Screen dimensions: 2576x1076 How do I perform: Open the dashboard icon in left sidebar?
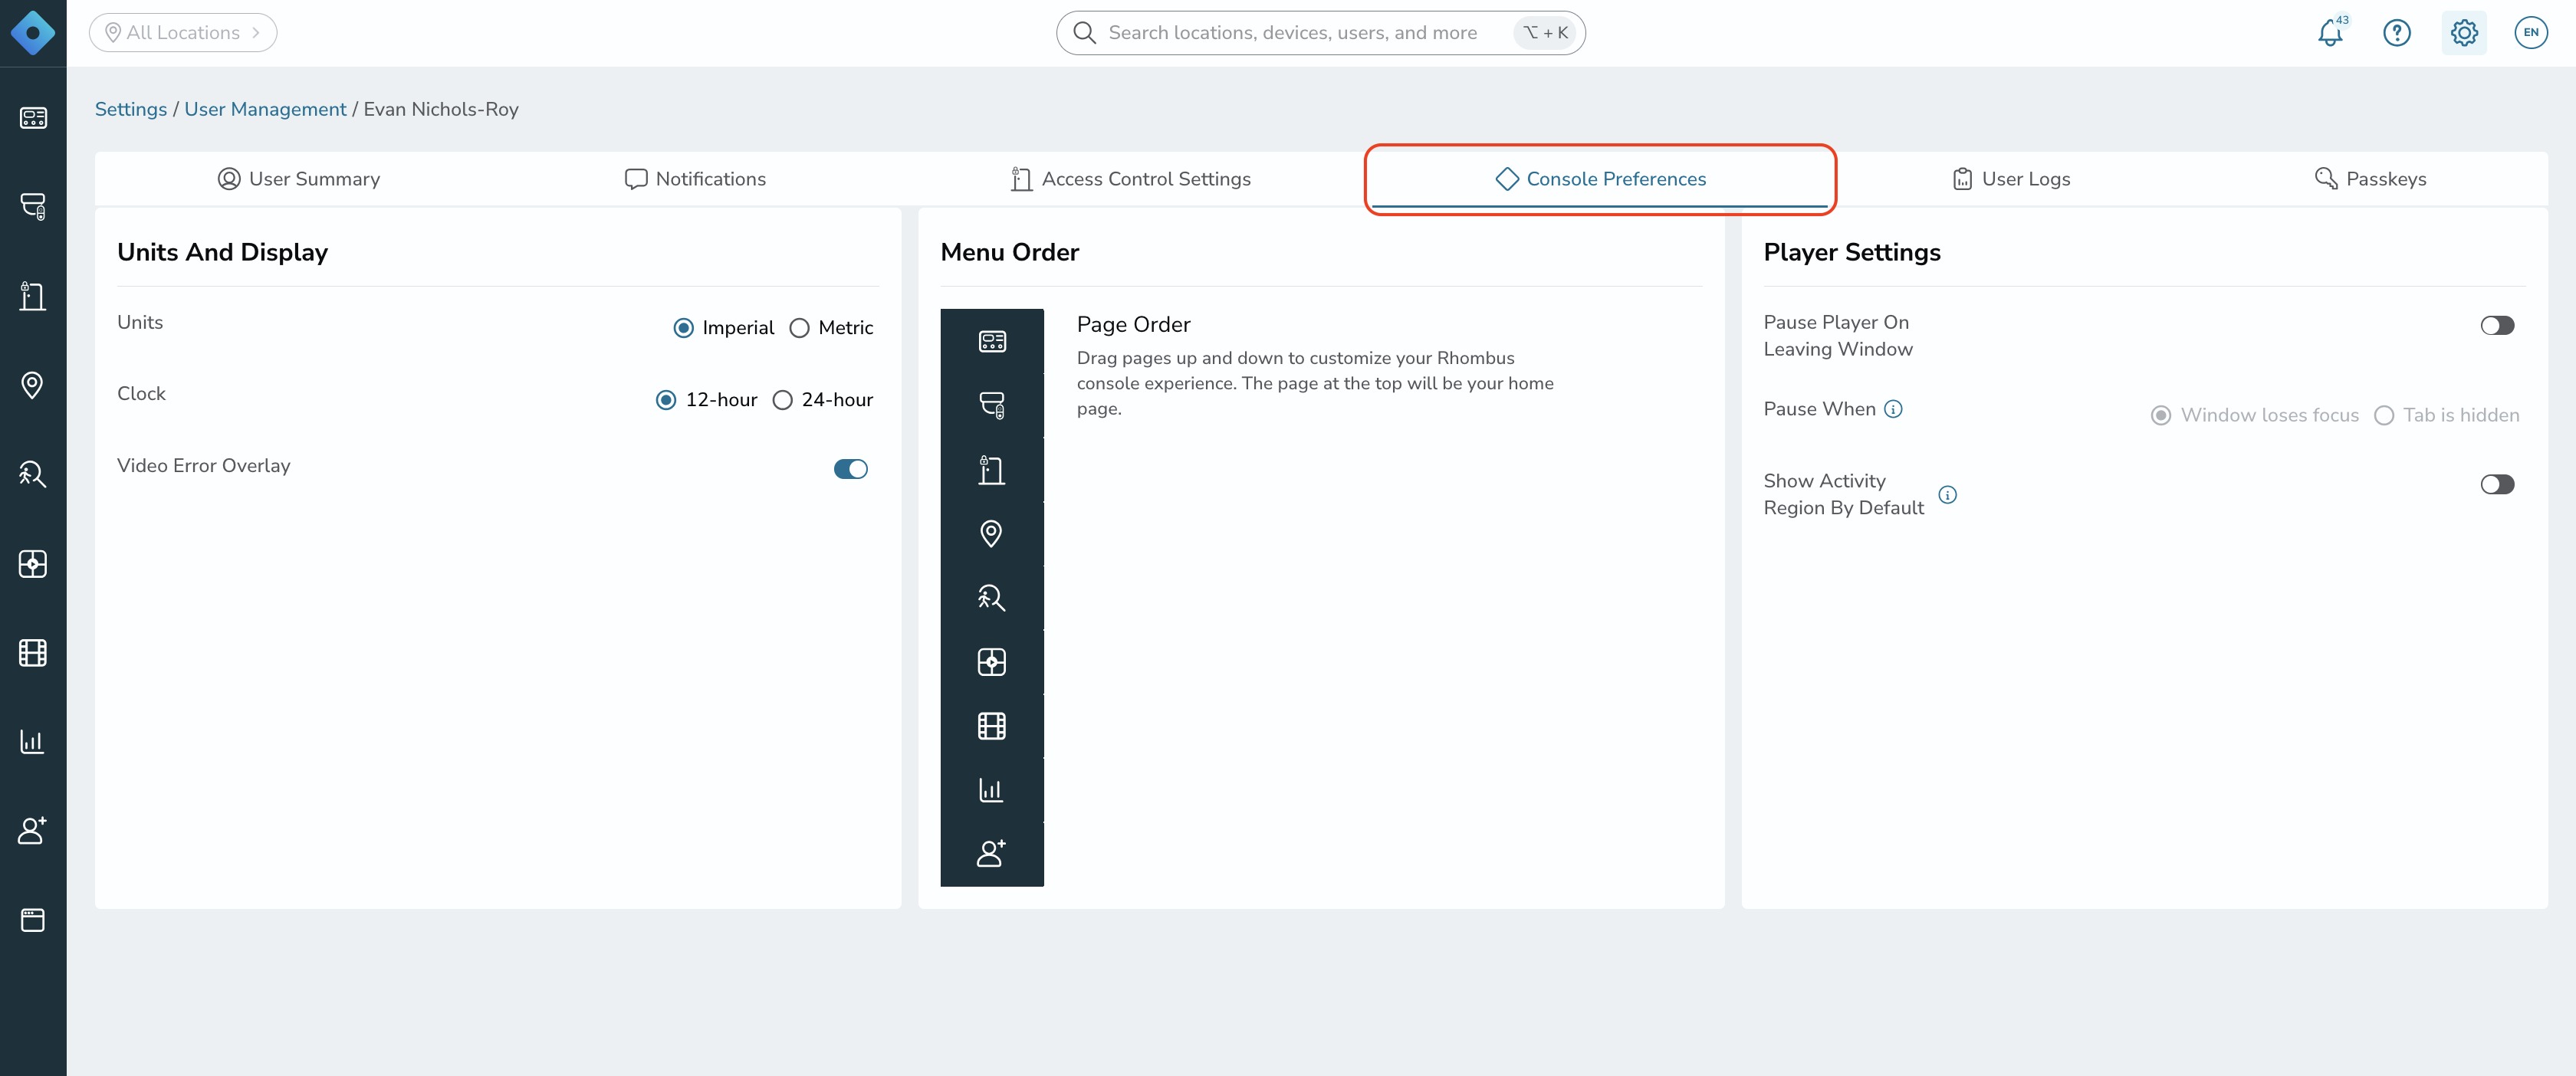tap(33, 118)
